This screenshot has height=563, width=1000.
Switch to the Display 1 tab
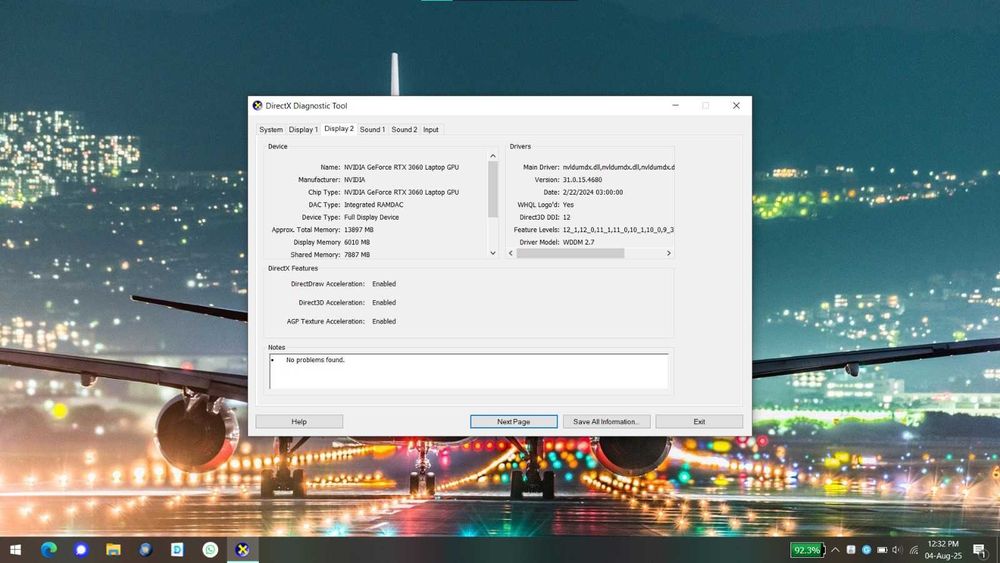pyautogui.click(x=303, y=129)
